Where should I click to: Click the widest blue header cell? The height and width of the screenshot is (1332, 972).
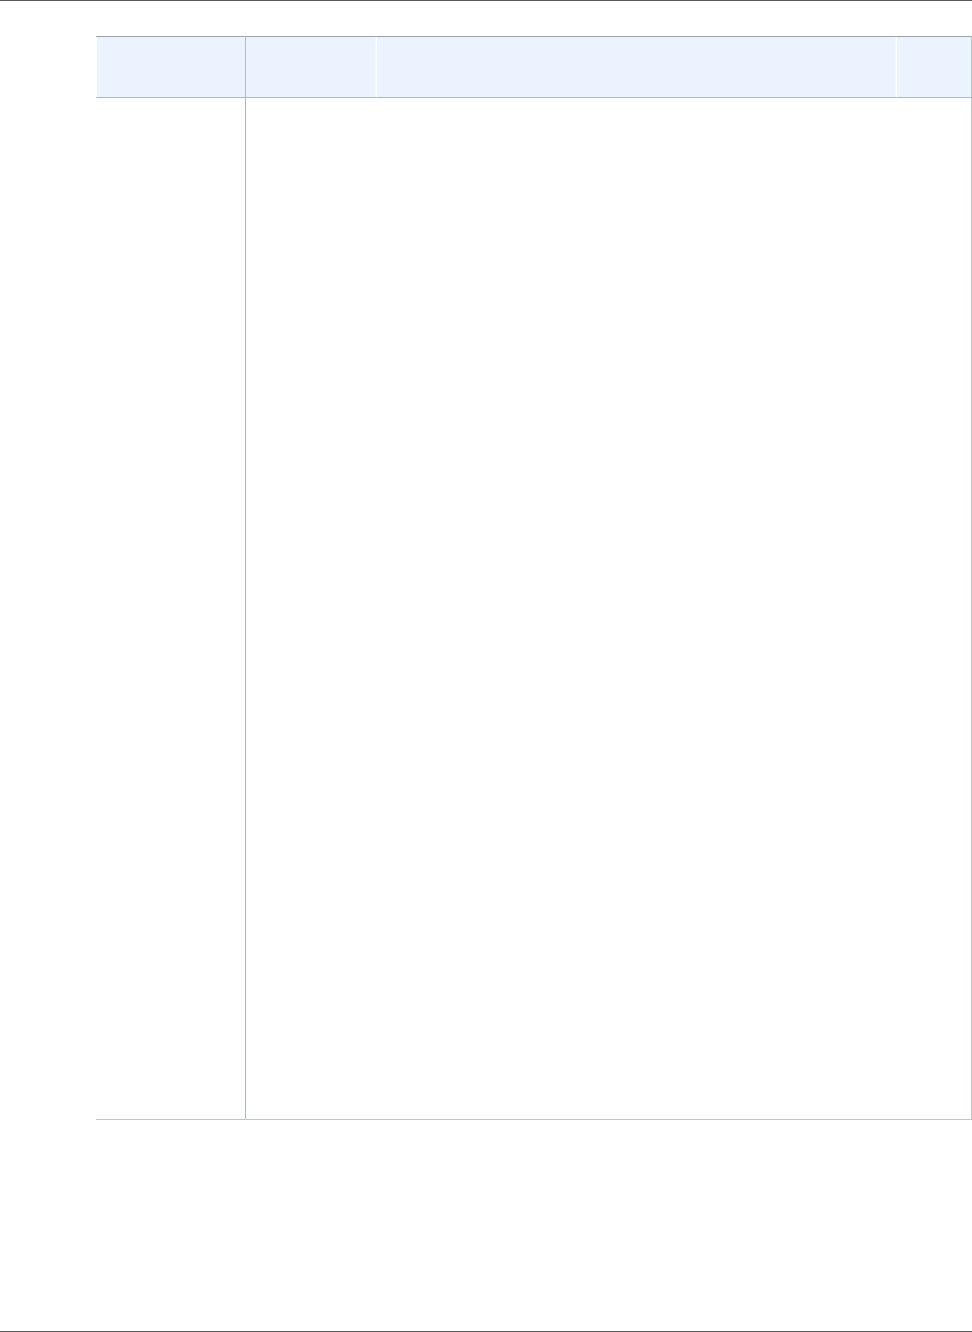(x=636, y=67)
